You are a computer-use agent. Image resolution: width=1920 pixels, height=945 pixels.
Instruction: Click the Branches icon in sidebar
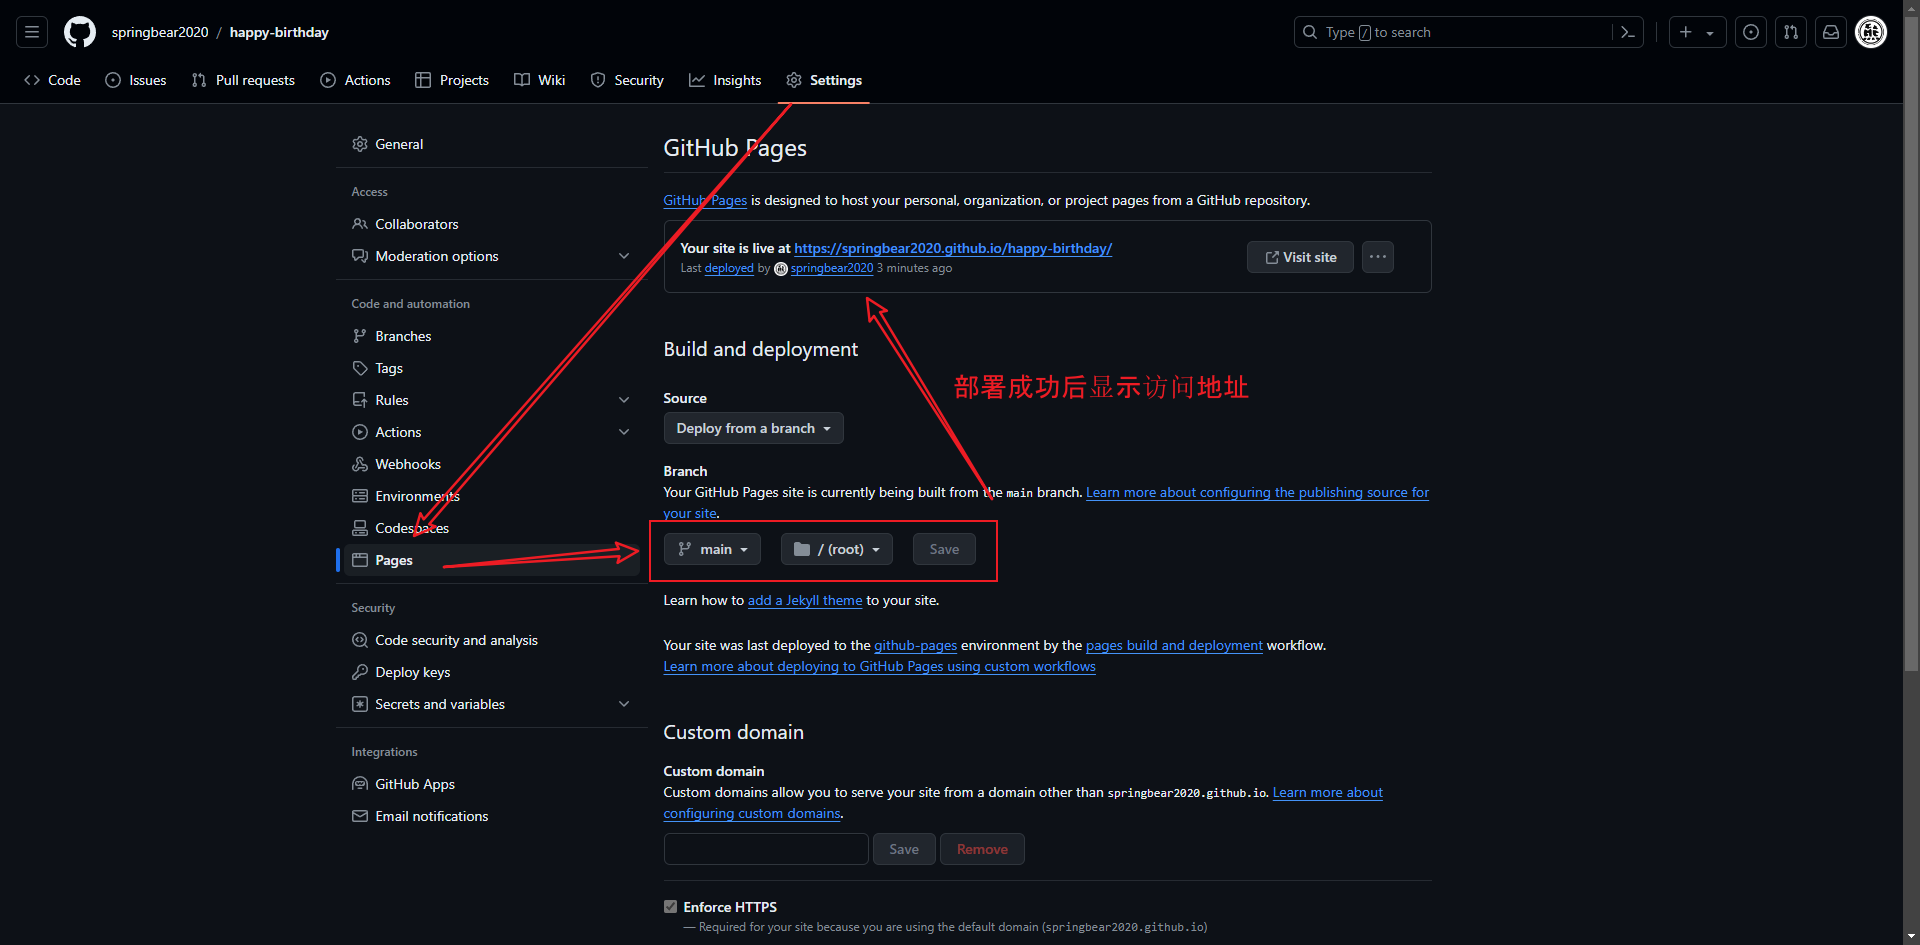[x=360, y=336]
